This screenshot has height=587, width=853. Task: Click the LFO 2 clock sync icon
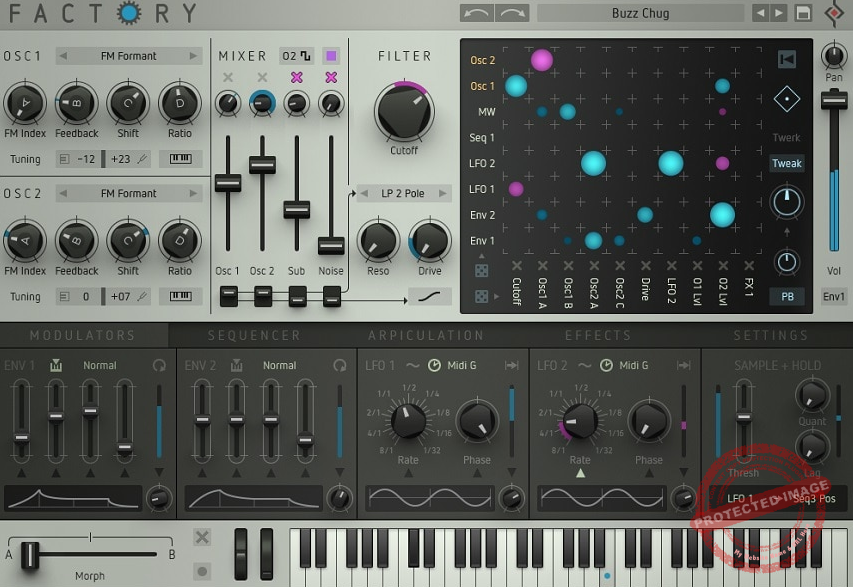606,366
